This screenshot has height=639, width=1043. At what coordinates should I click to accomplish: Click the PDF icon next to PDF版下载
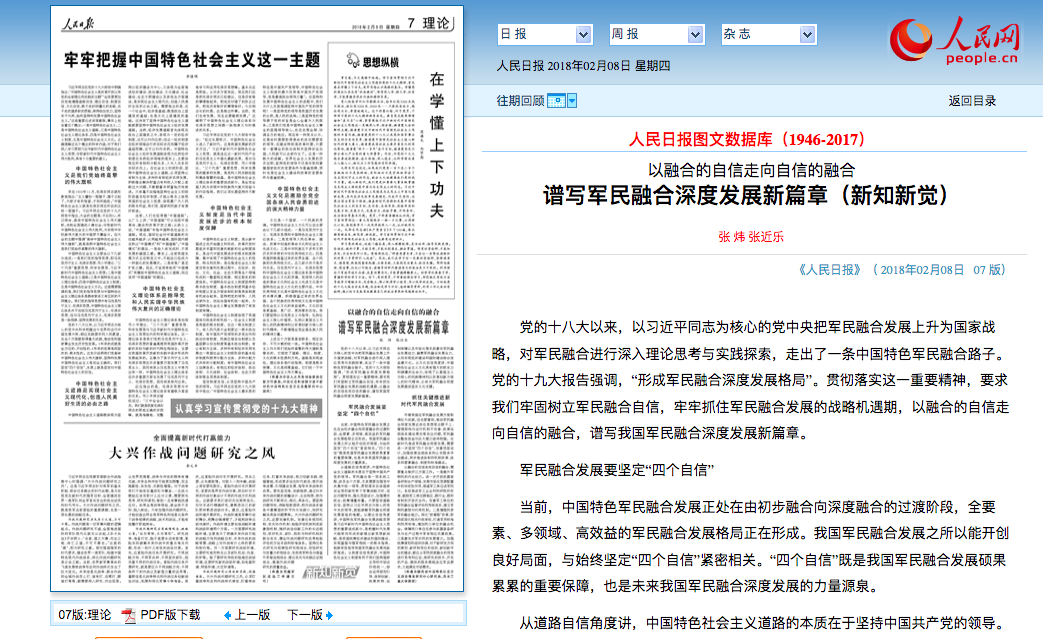[x=128, y=615]
